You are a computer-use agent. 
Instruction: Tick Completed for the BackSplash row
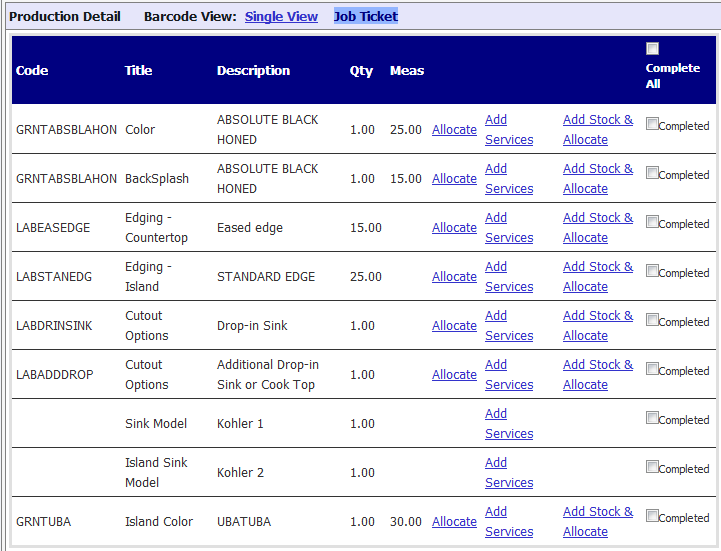(x=652, y=174)
